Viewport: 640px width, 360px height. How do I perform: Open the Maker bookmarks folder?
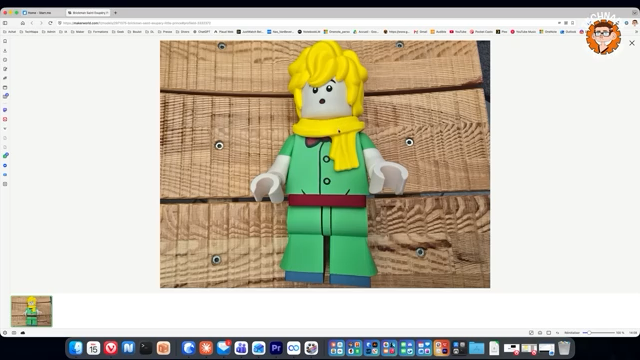click(78, 31)
